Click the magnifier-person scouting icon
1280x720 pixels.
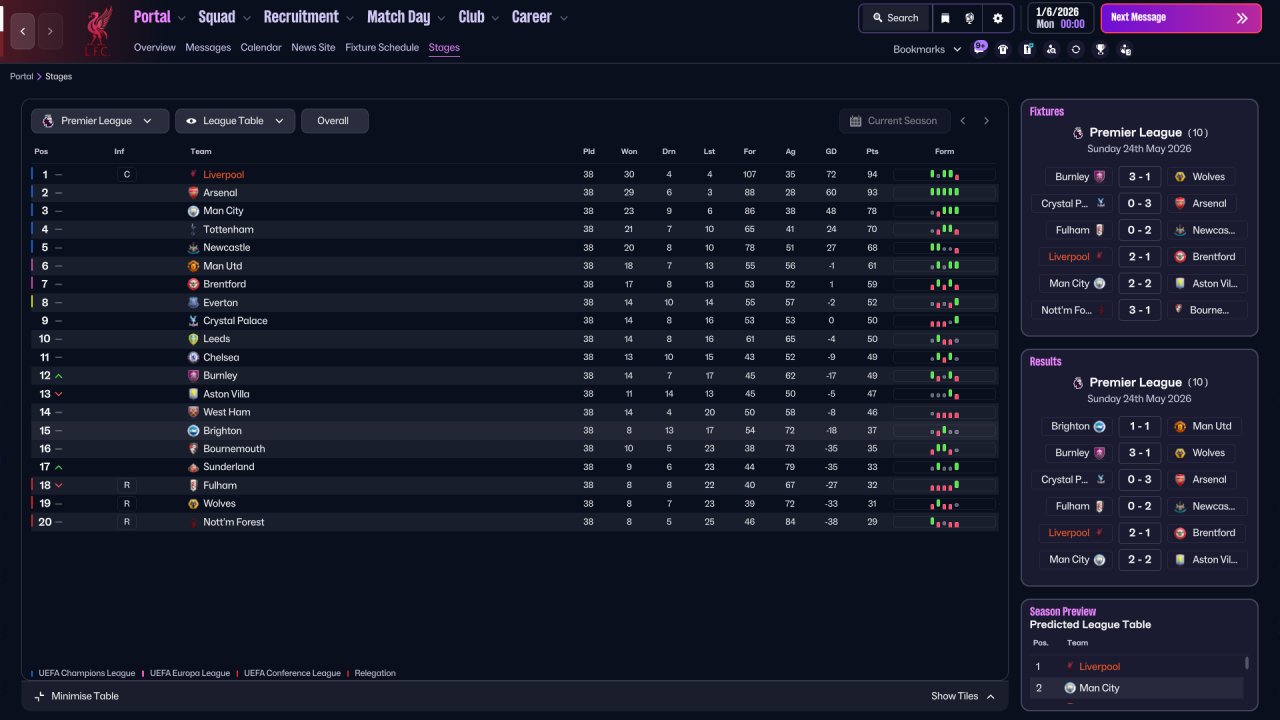tap(1051, 49)
